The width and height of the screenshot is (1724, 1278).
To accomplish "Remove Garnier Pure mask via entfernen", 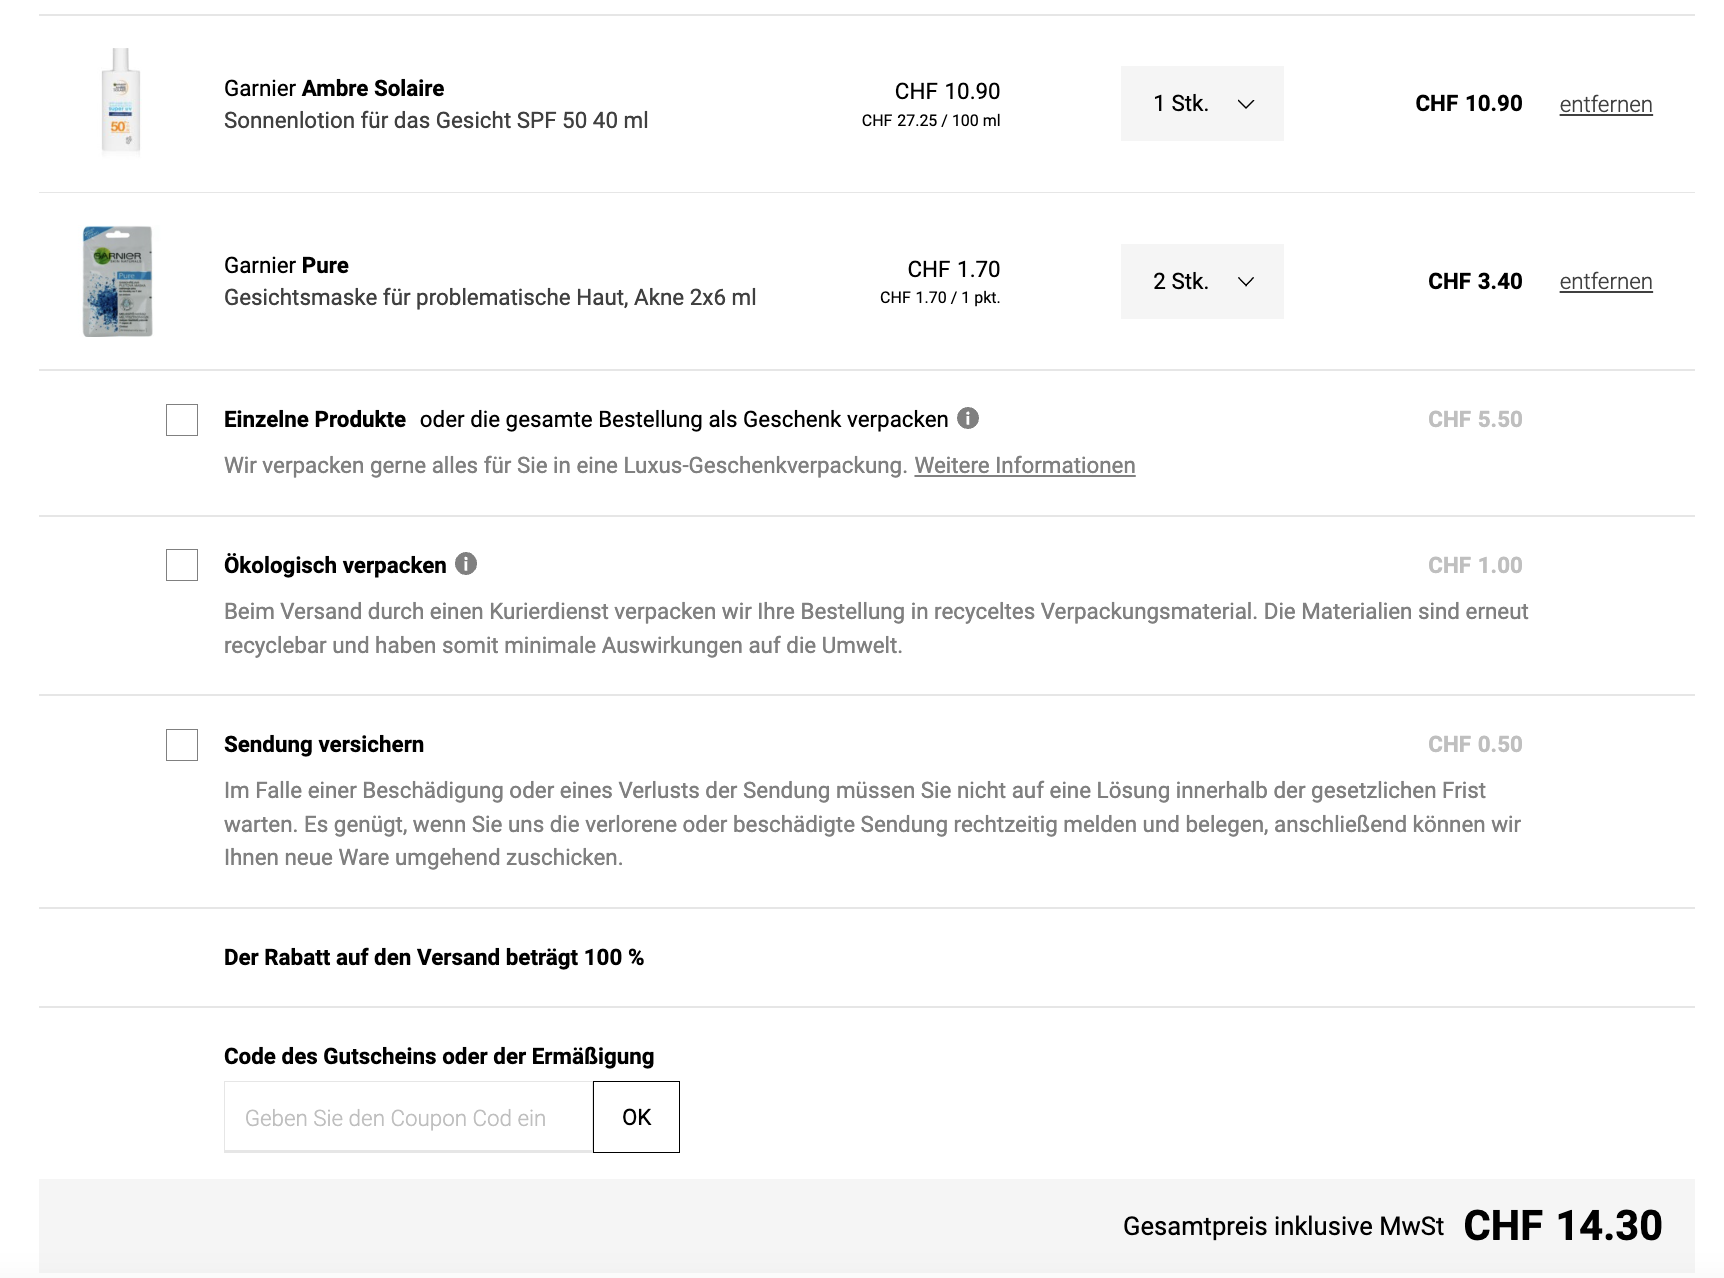I will [1605, 282].
